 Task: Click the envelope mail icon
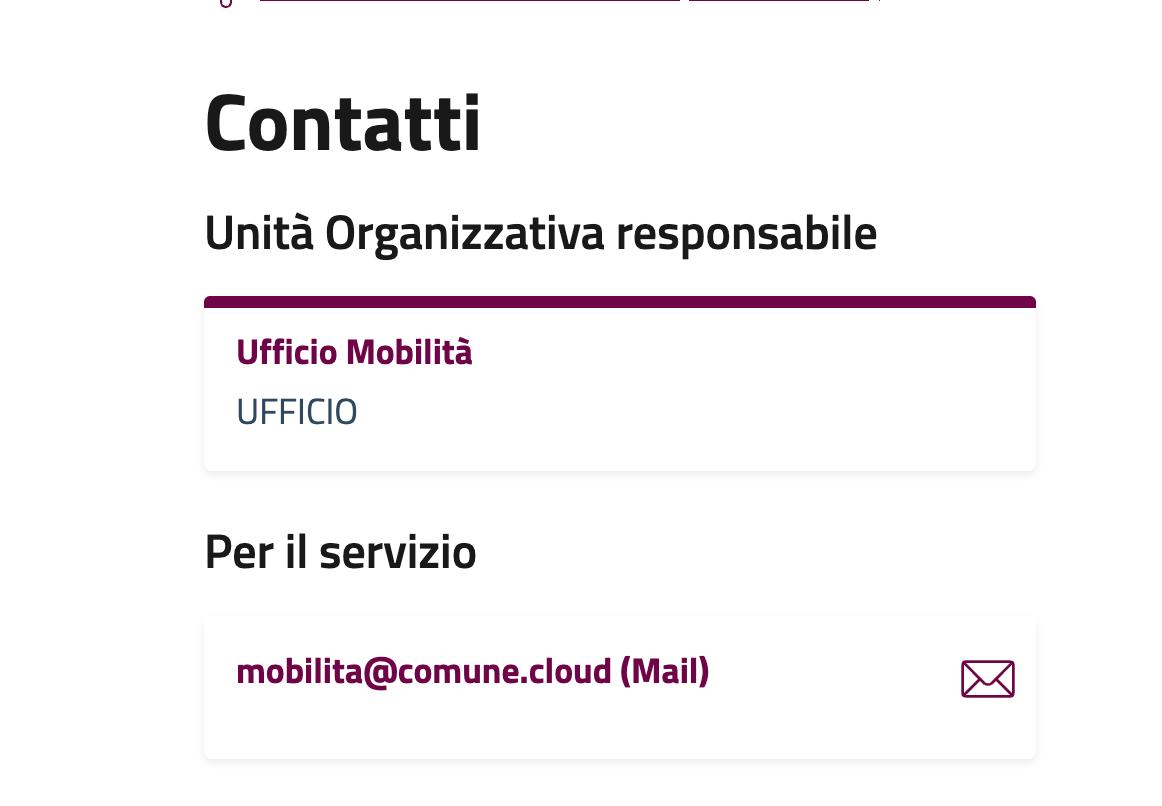[x=987, y=679]
